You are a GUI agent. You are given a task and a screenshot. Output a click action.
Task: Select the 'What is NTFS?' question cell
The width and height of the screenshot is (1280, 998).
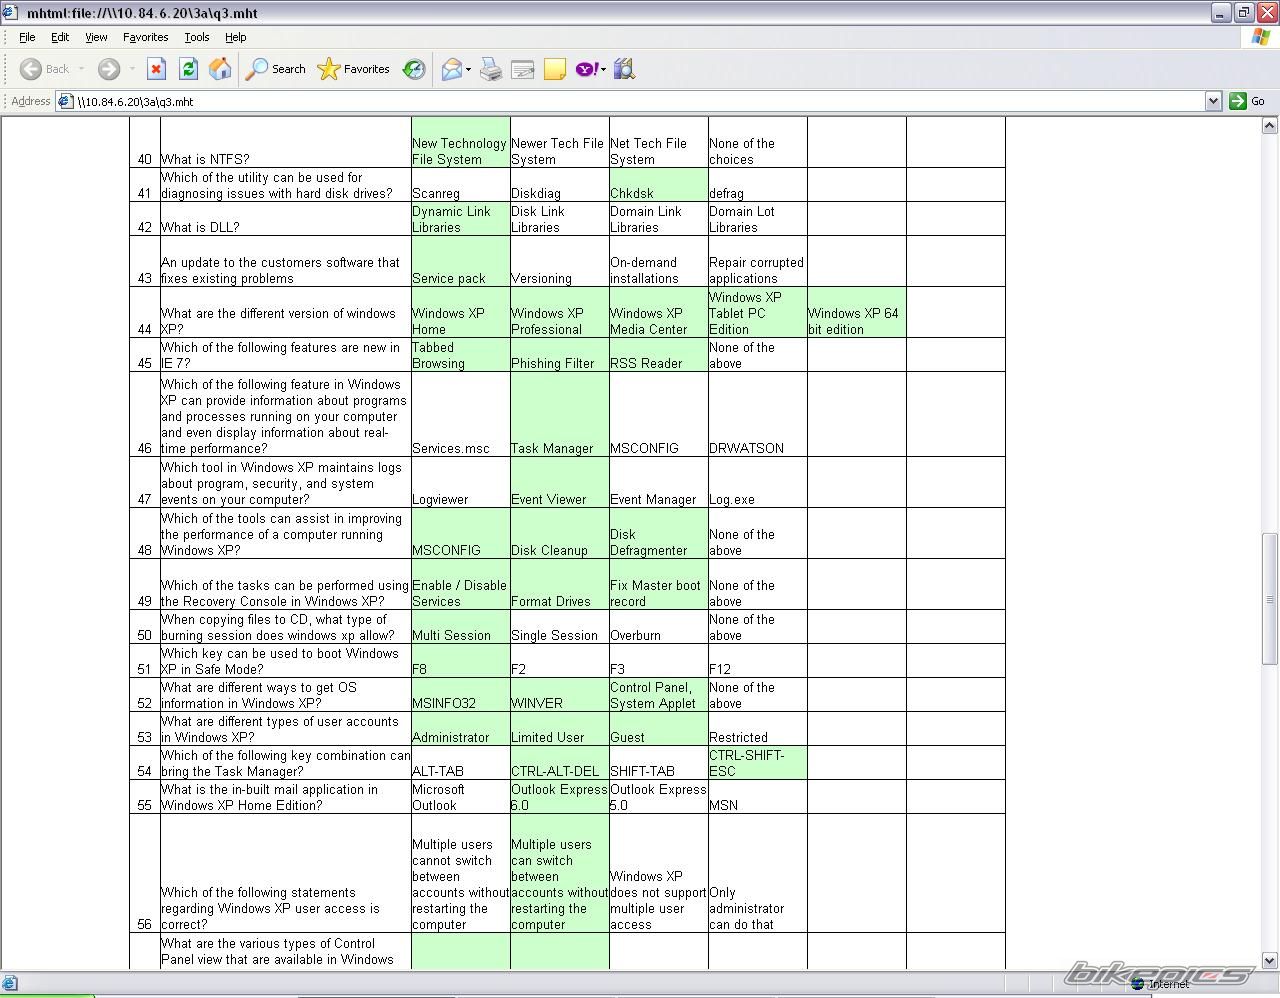[285, 142]
